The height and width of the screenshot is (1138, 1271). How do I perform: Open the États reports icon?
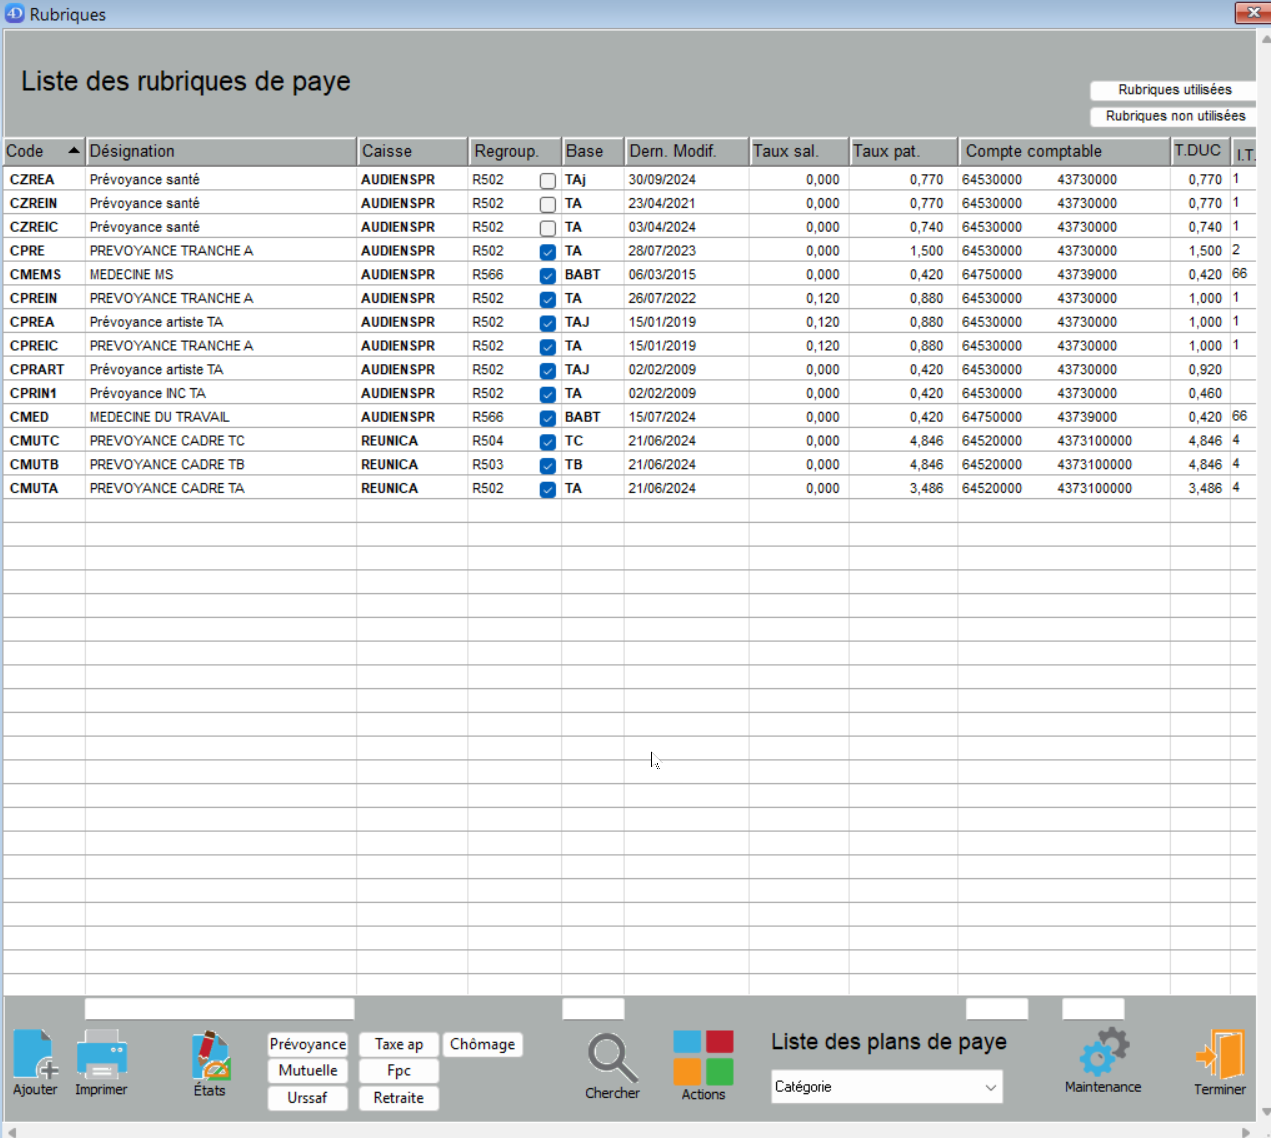(x=210, y=1056)
